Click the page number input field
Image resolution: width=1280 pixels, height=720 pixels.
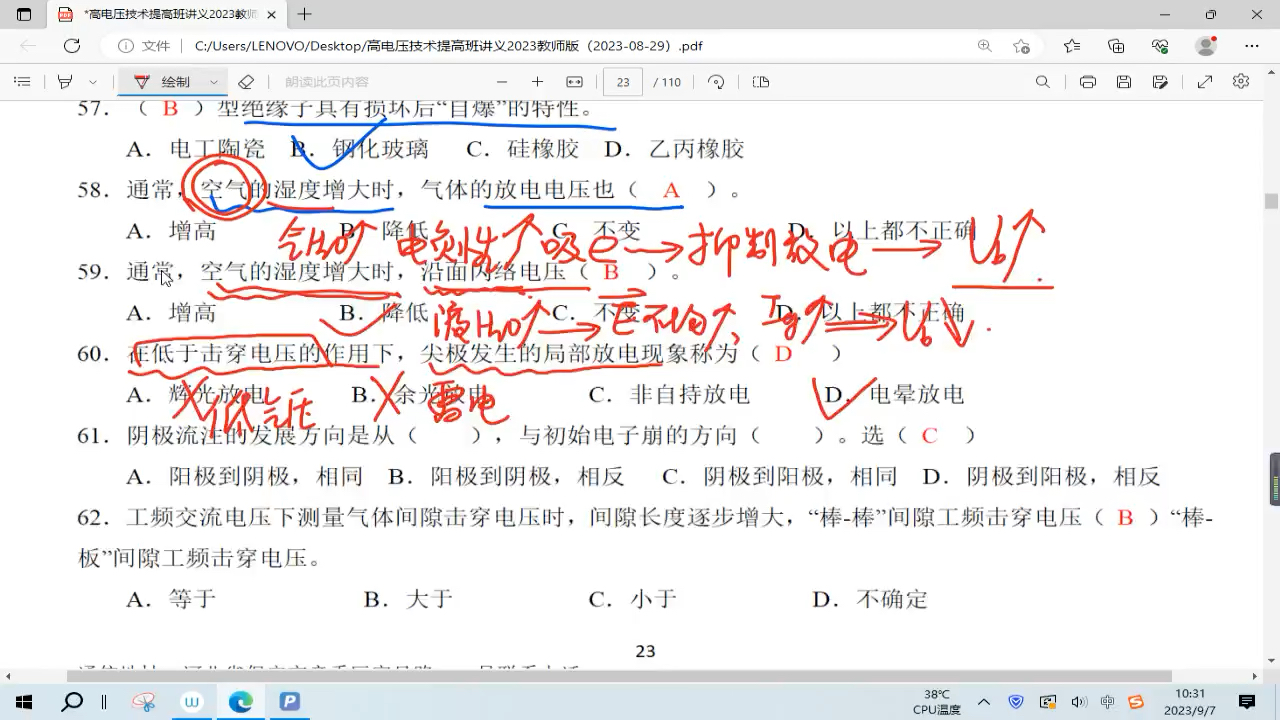tap(622, 81)
